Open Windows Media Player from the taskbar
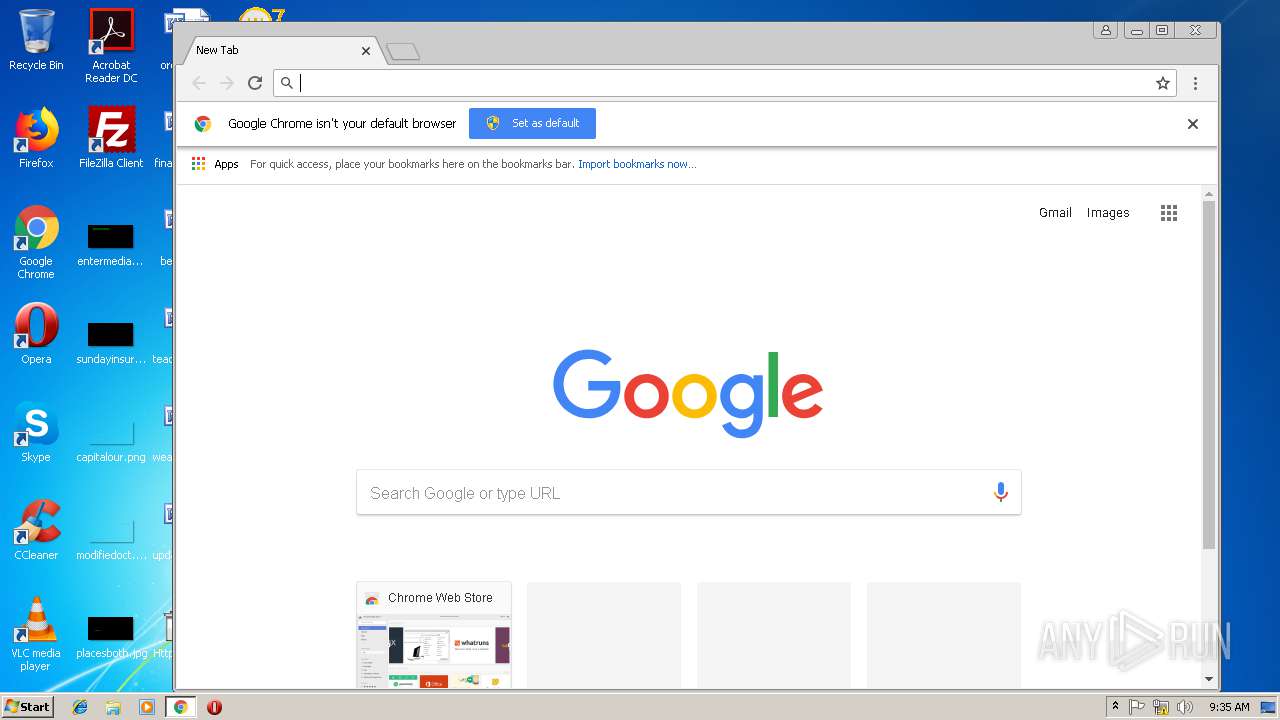The width and height of the screenshot is (1280, 720). 147,707
